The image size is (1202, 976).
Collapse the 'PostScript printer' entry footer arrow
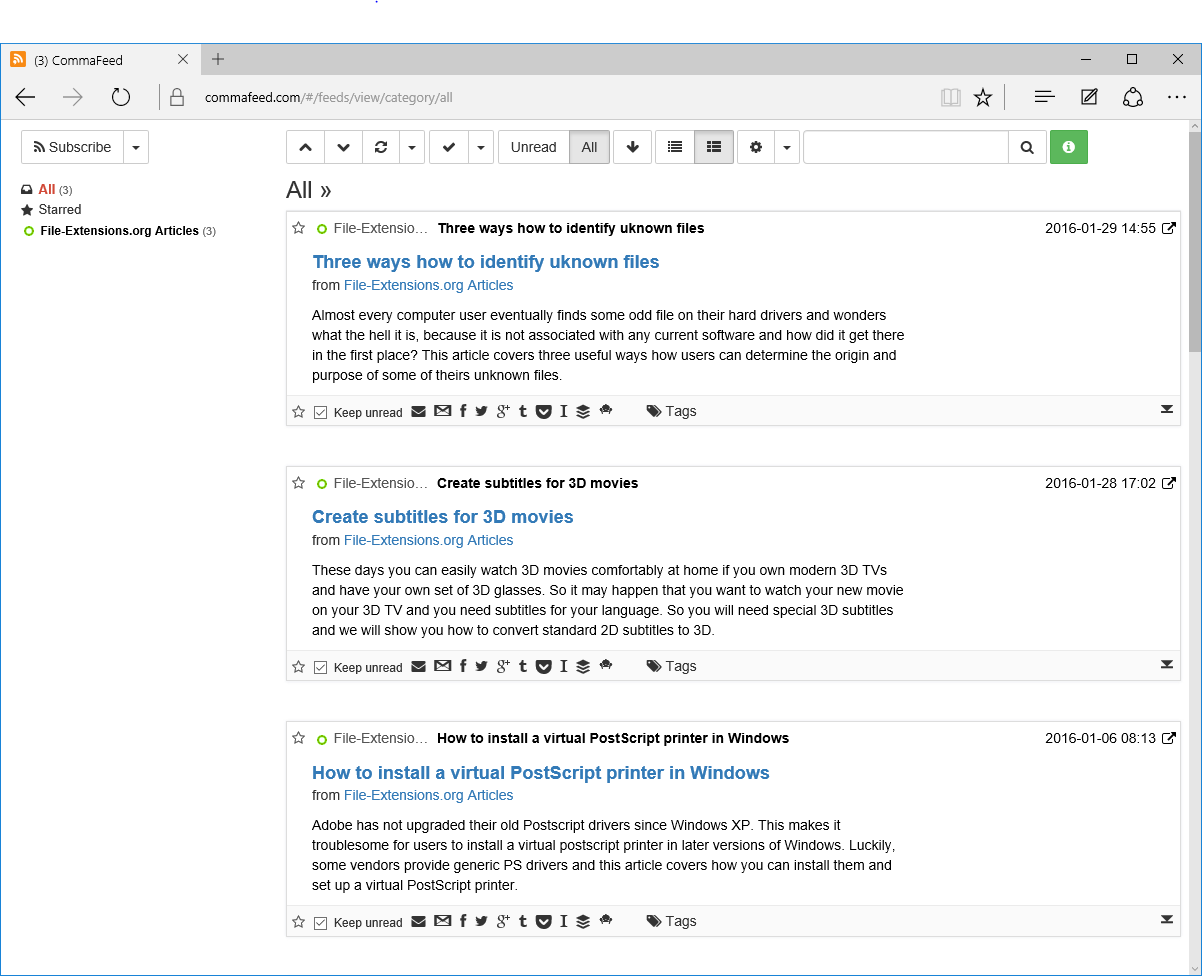1167,920
